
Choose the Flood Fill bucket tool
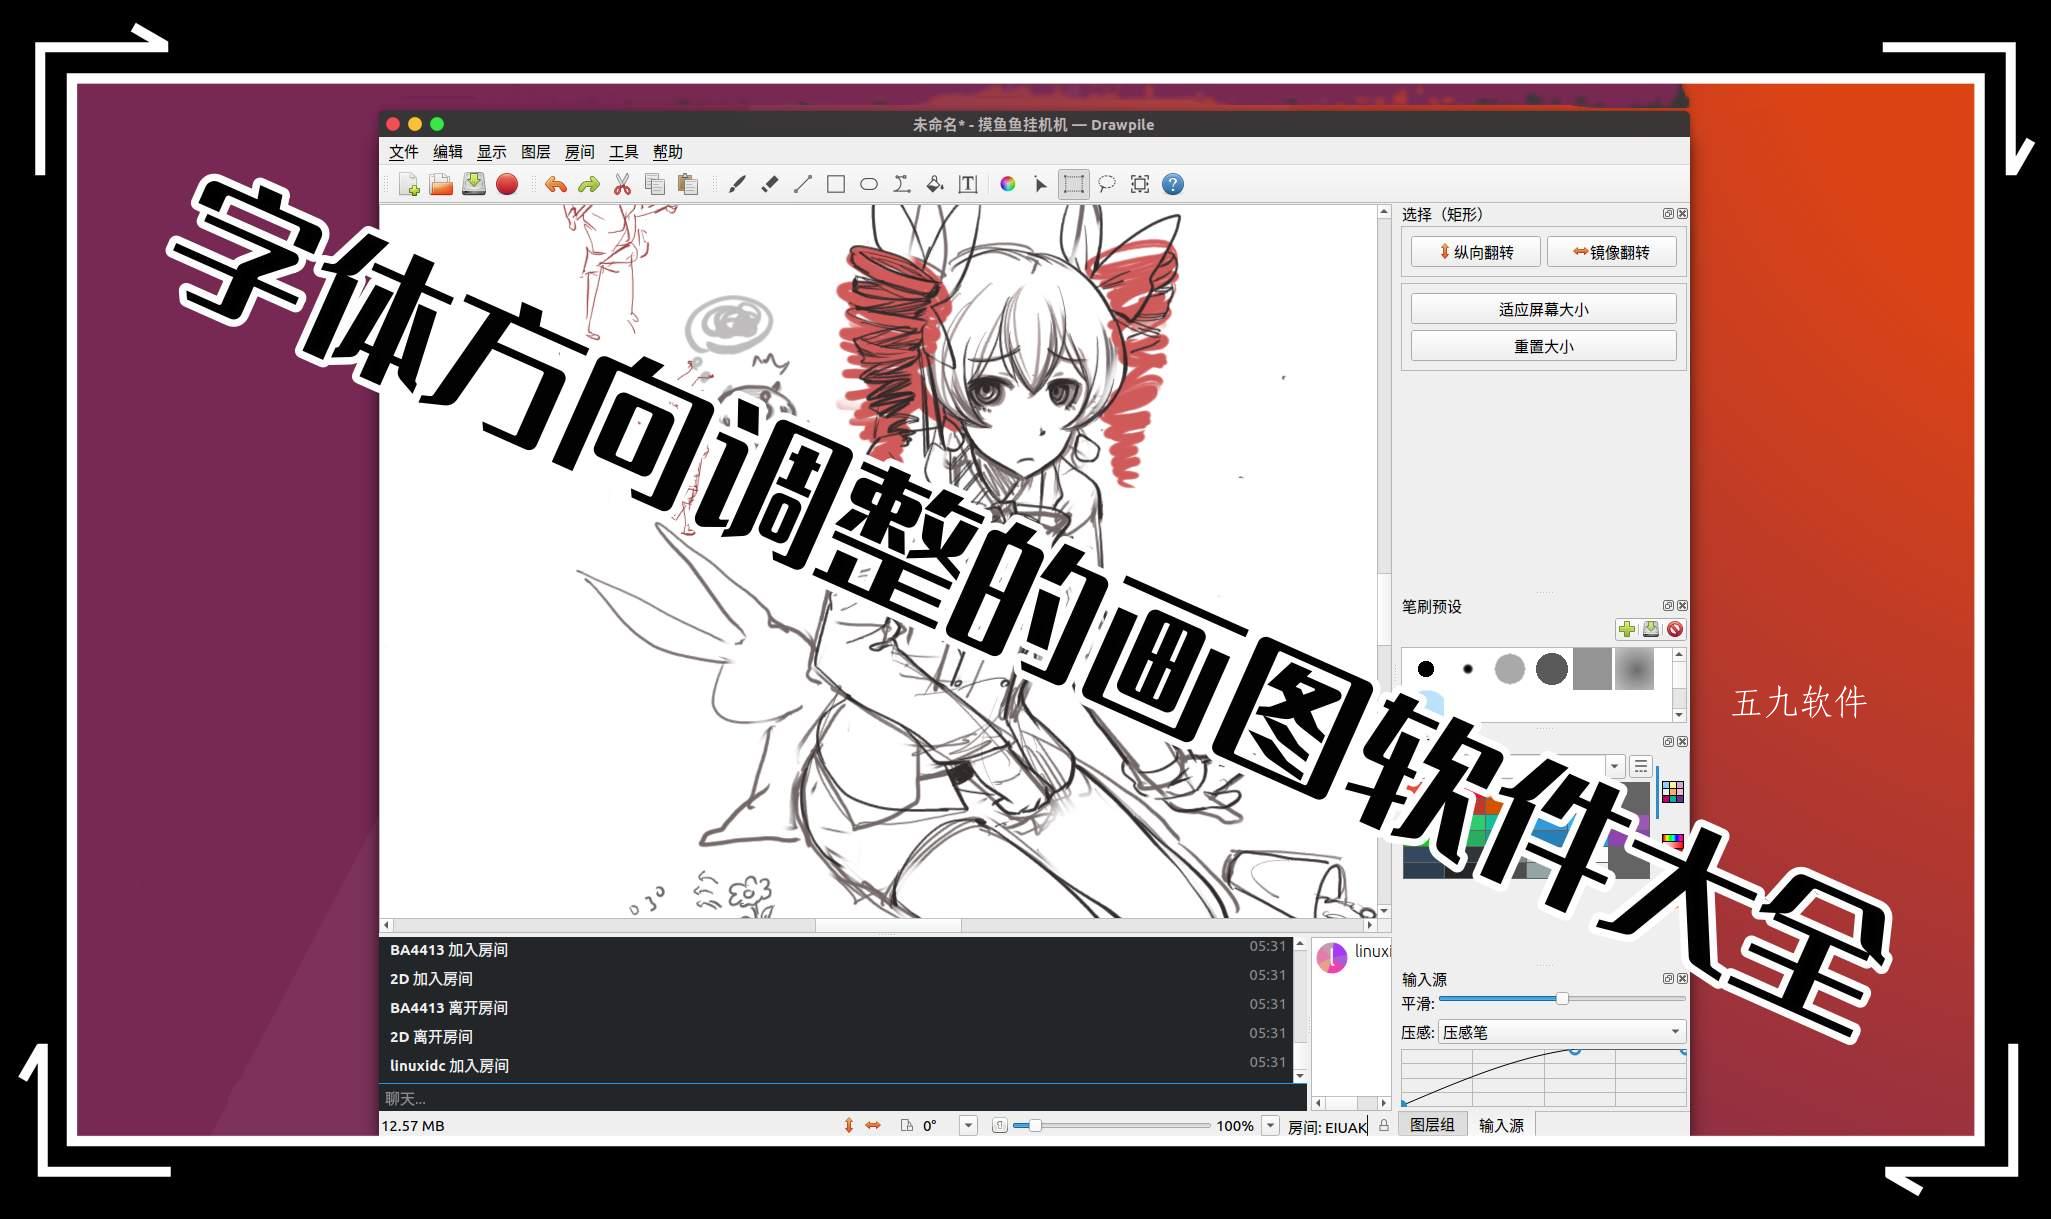(935, 185)
